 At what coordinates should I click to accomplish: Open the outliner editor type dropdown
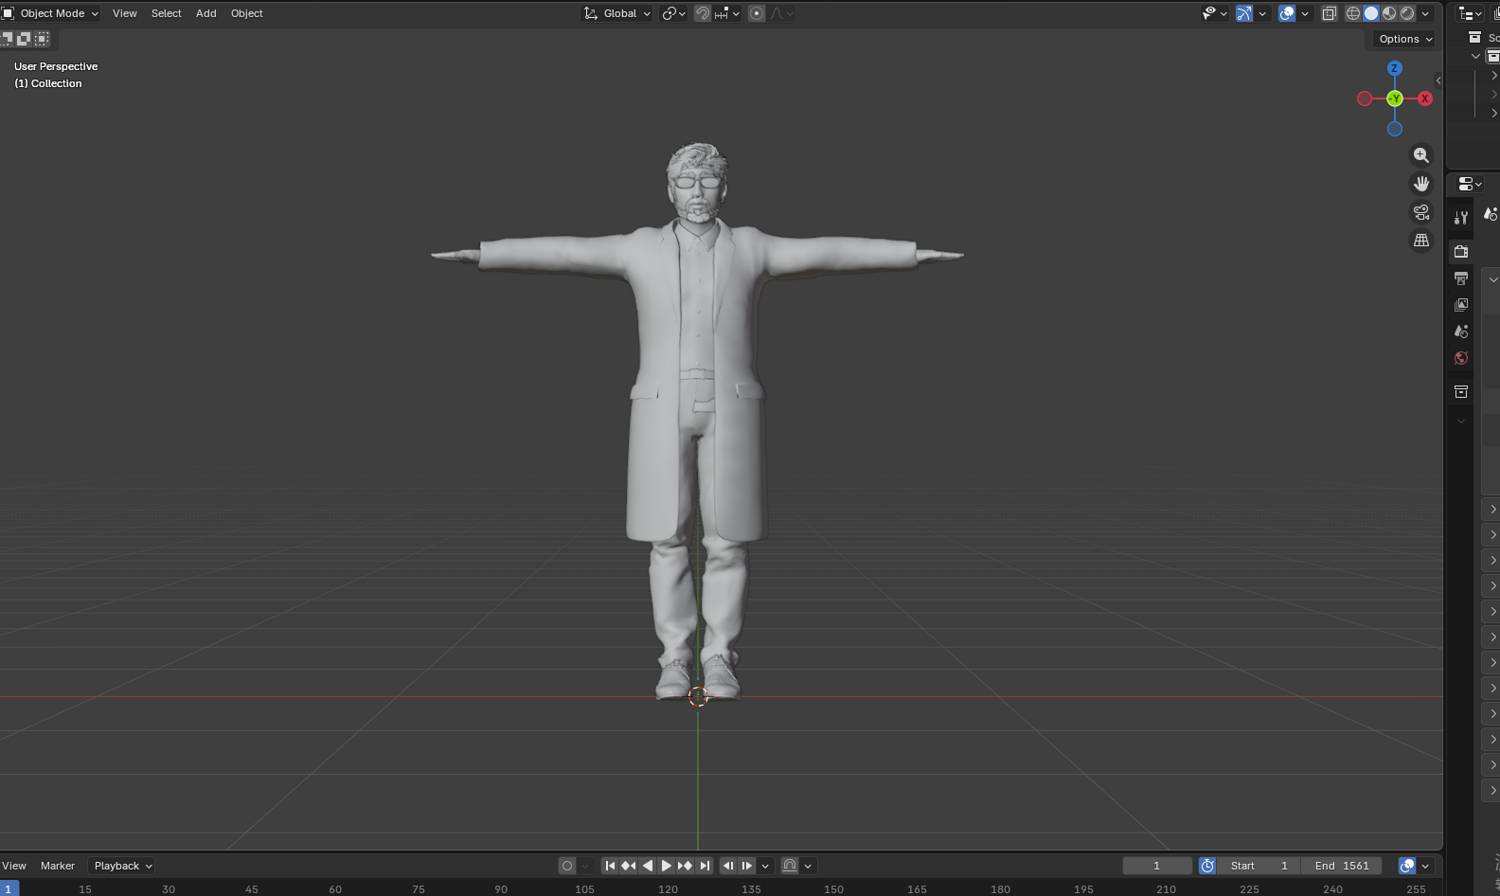(1470, 13)
